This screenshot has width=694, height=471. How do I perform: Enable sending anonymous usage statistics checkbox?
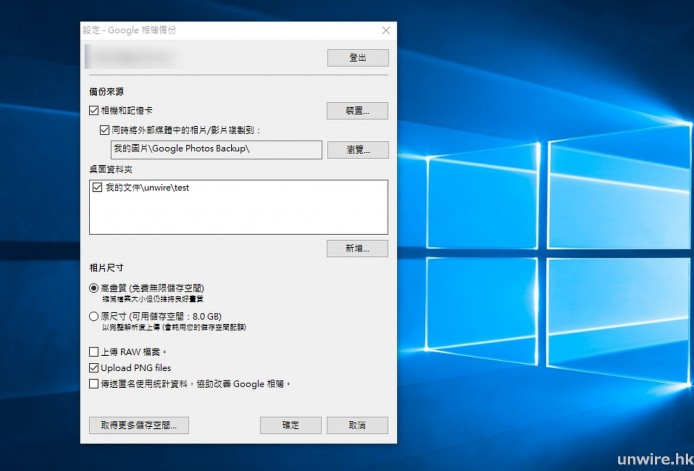pos(94,383)
